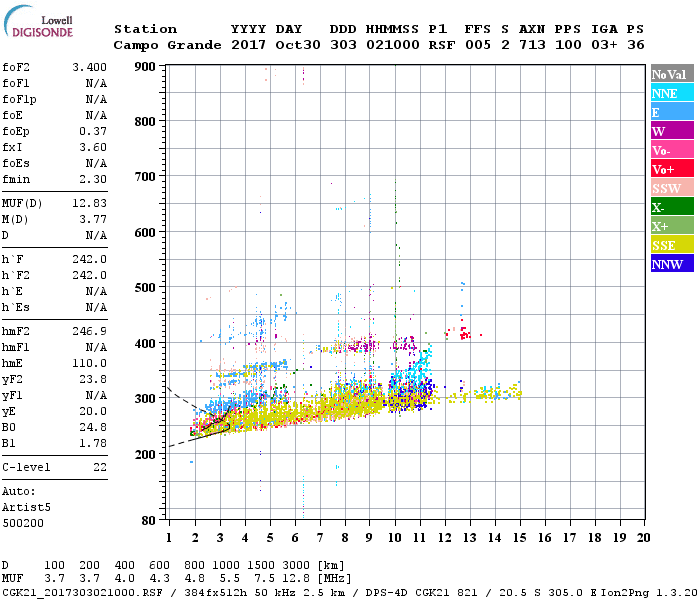700x600 pixels.
Task: Click the MUF(D) value 12.83
Action: coord(89,203)
